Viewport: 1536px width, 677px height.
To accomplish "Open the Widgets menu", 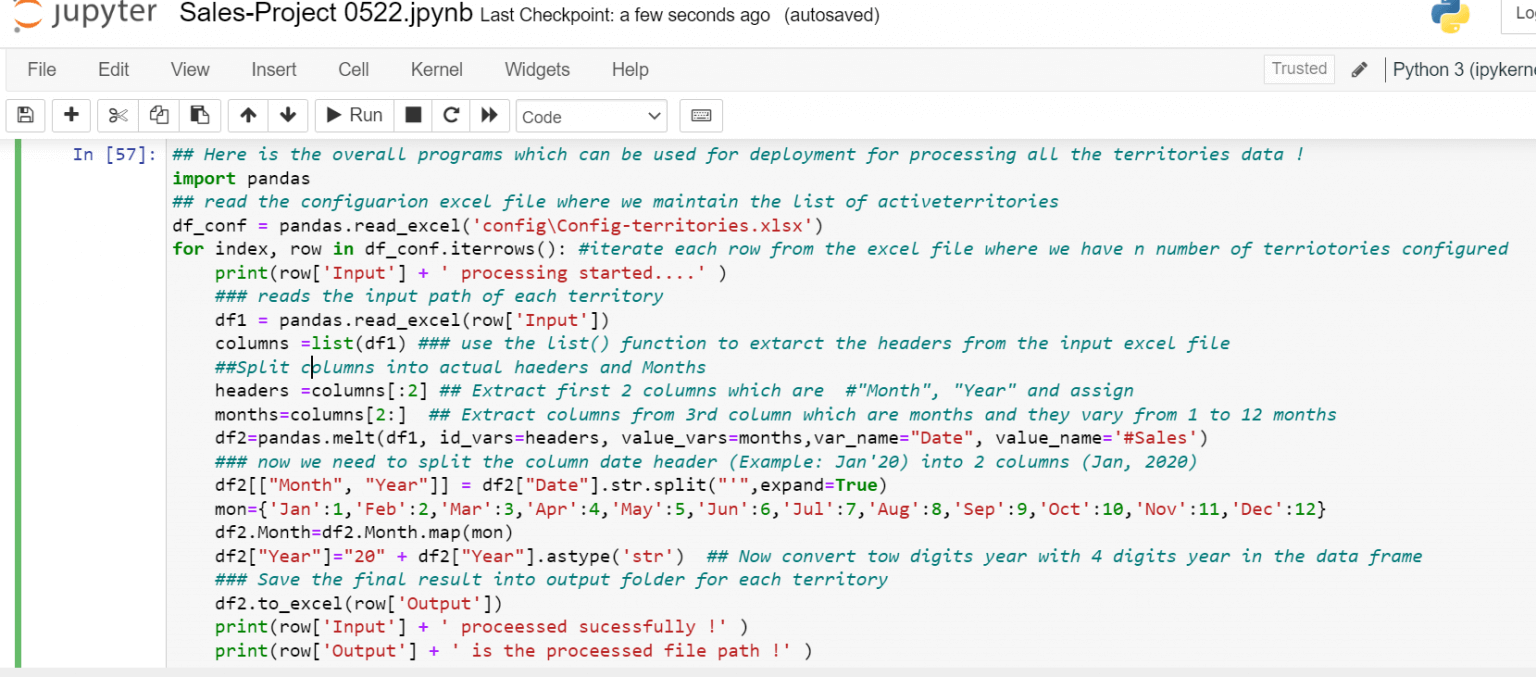I will point(537,70).
